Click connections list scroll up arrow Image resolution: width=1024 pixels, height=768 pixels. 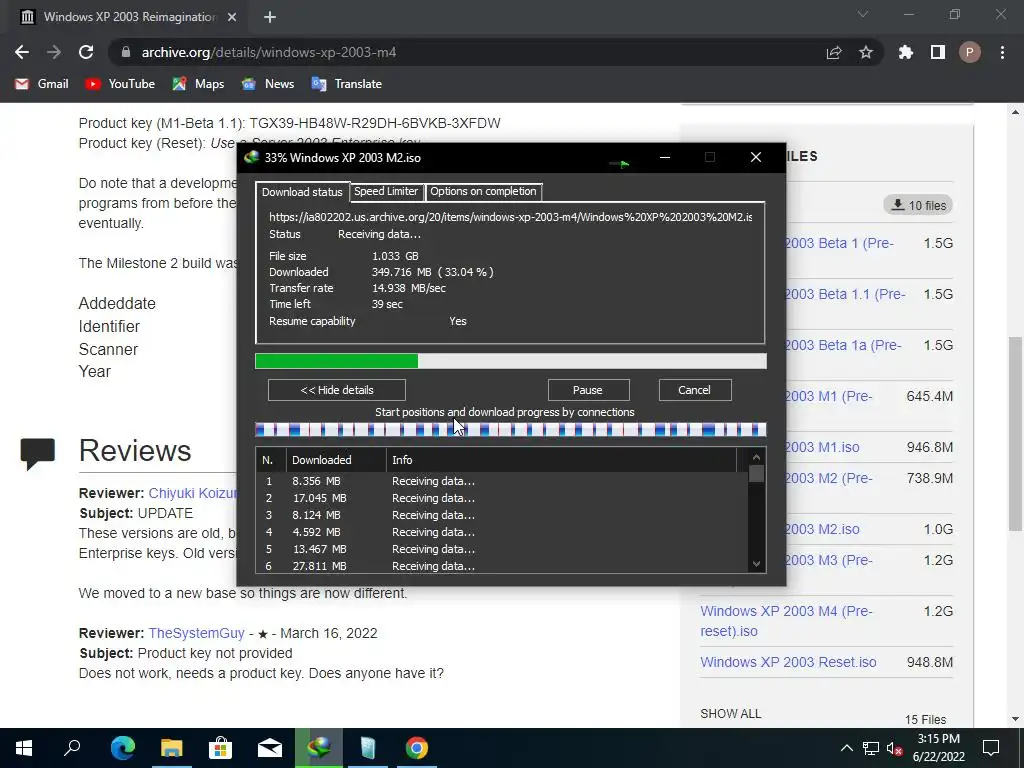756,457
